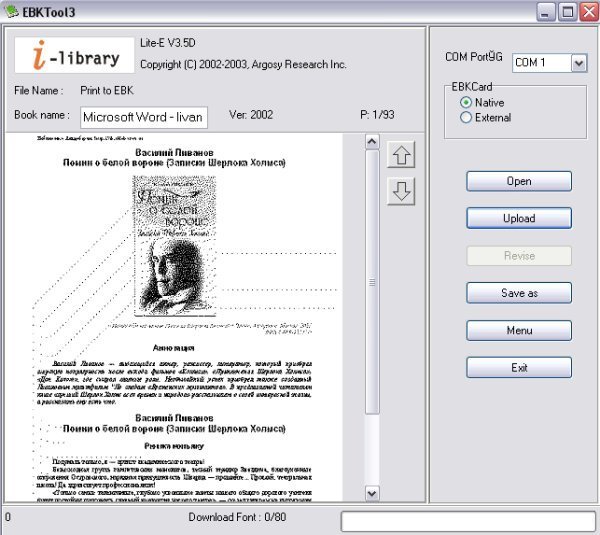Click the book cover image in preview
The height and width of the screenshot is (535, 600).
coord(174,246)
